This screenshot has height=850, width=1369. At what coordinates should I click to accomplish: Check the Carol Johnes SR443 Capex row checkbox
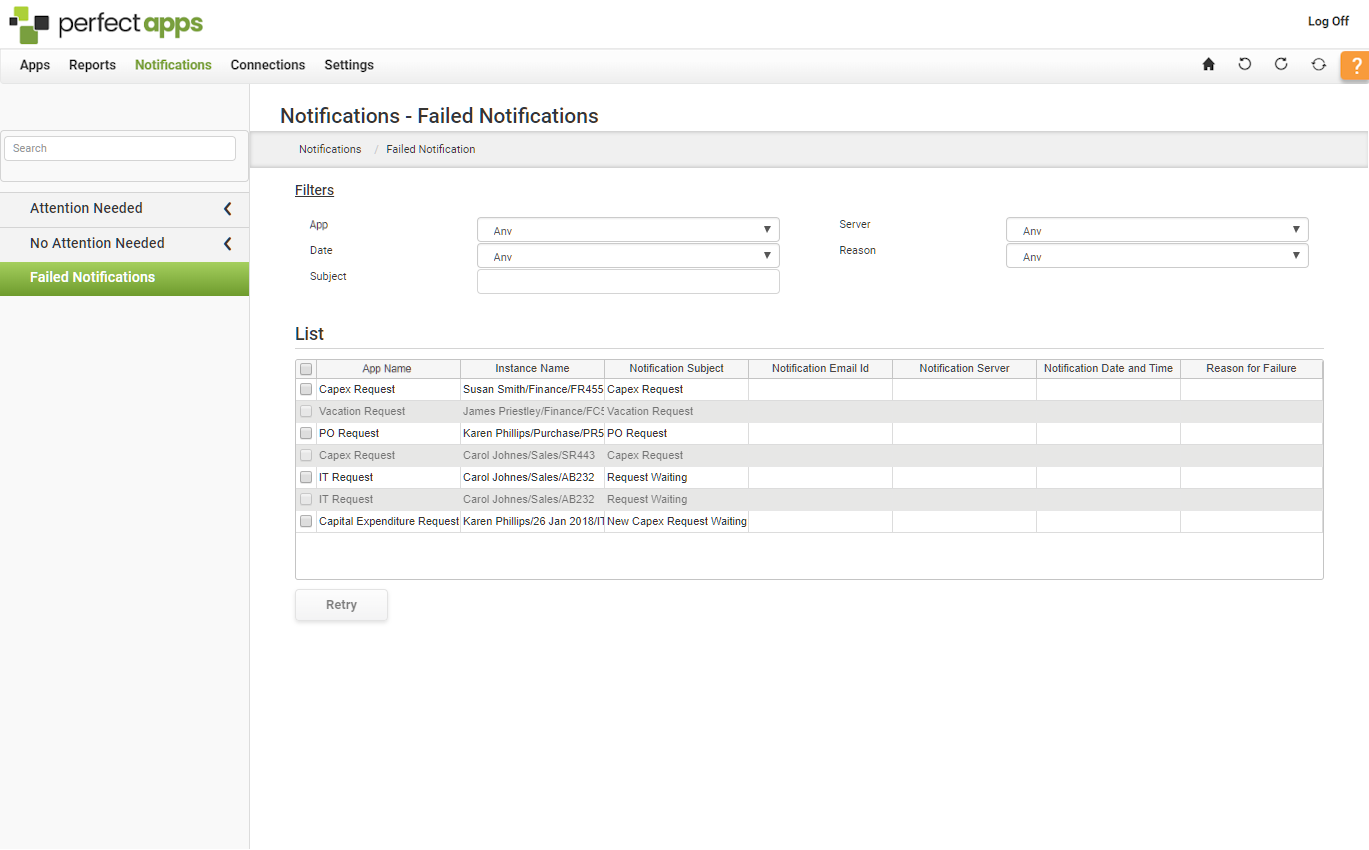click(306, 456)
